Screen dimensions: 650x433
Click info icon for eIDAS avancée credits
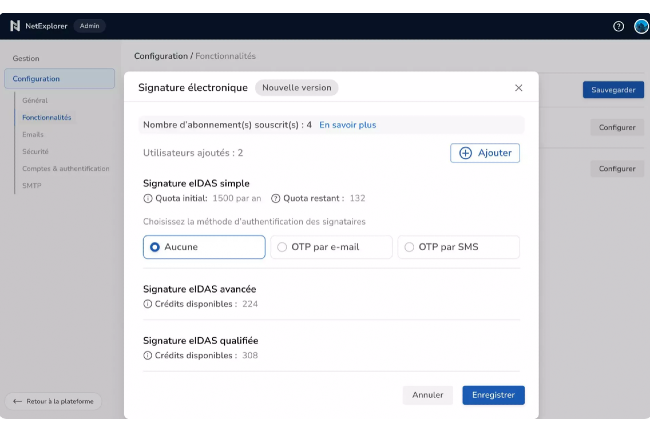tap(148, 303)
